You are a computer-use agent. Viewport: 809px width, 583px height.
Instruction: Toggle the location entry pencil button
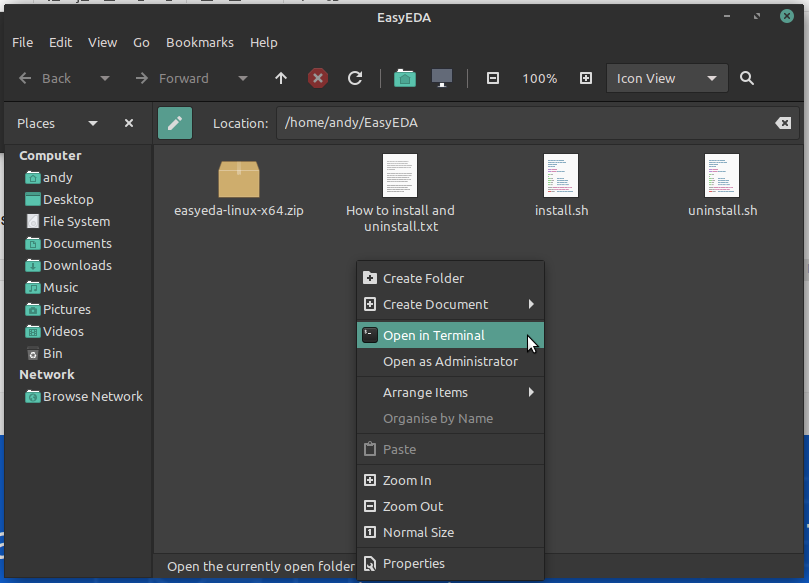[175, 123]
